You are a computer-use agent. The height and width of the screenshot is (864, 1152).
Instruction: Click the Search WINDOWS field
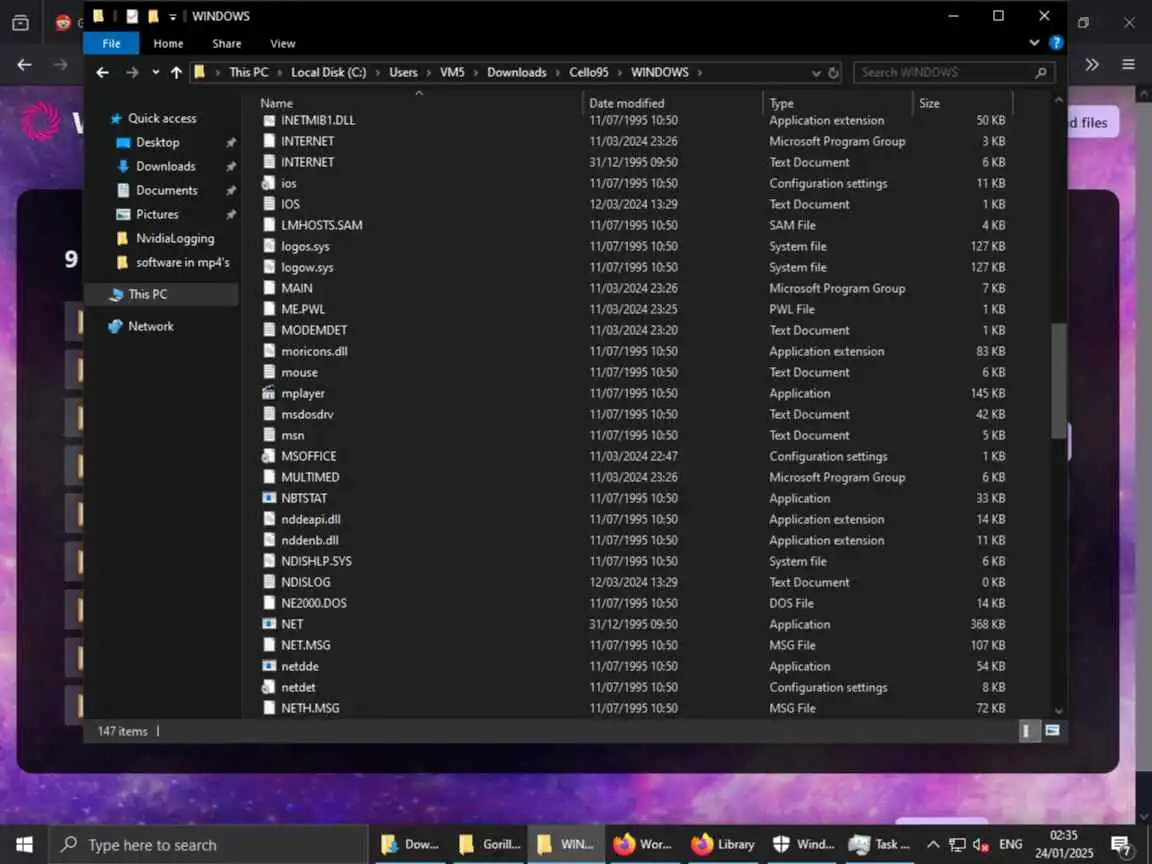[954, 72]
